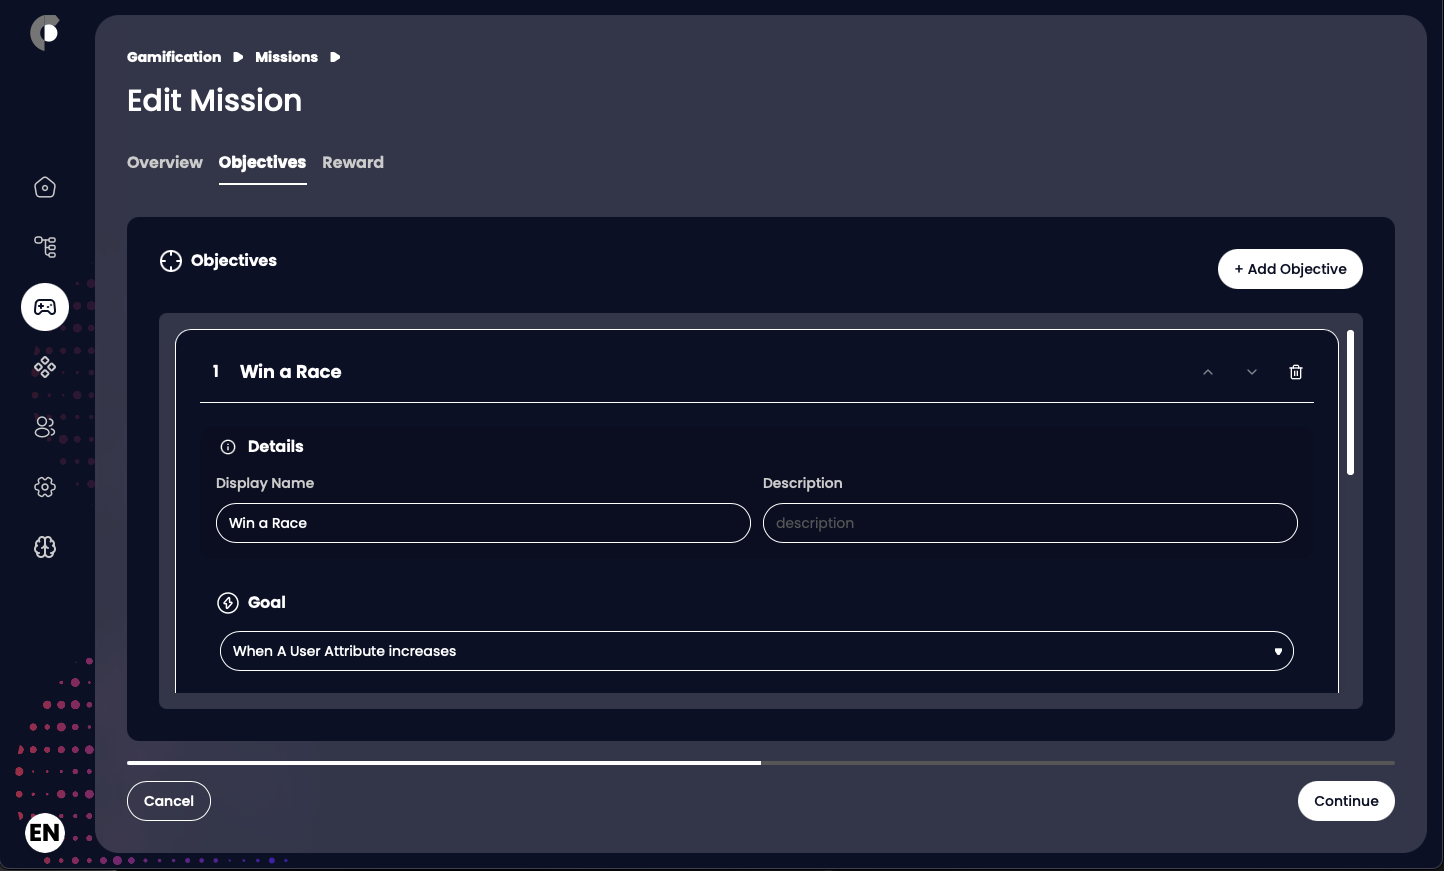Image resolution: width=1444 pixels, height=871 pixels.
Task: Click the objectives panel vertical scrollbar
Action: (1350, 403)
